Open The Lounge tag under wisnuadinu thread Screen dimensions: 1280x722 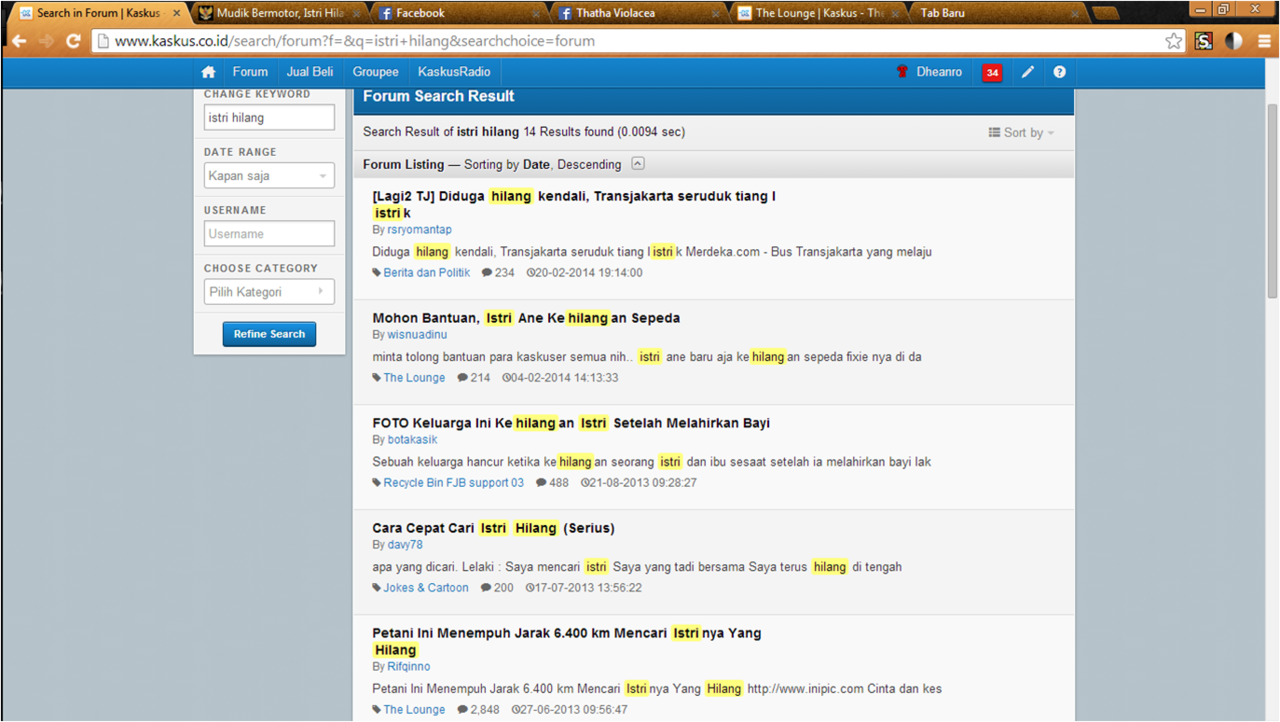tap(414, 378)
